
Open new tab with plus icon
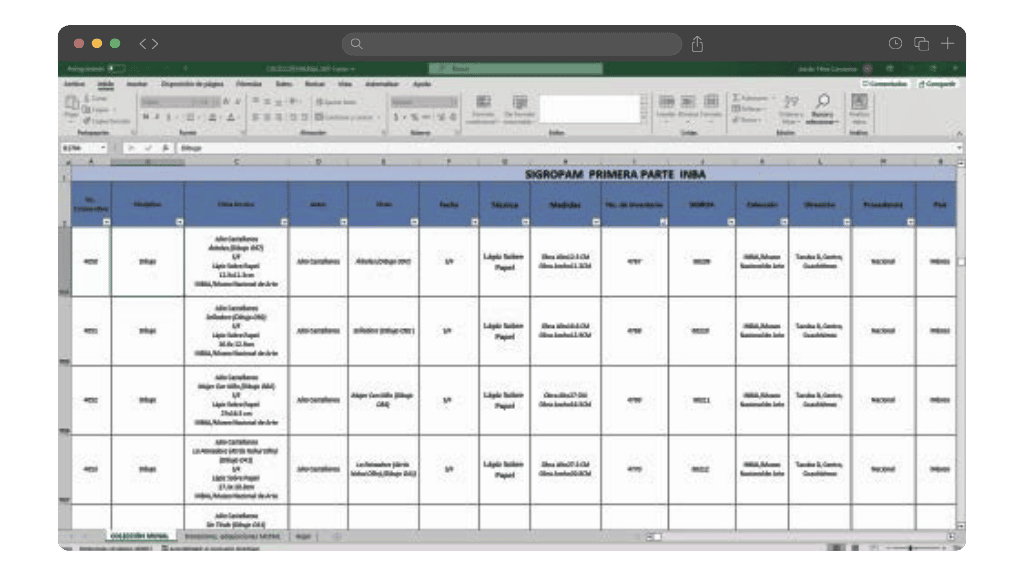coord(947,43)
